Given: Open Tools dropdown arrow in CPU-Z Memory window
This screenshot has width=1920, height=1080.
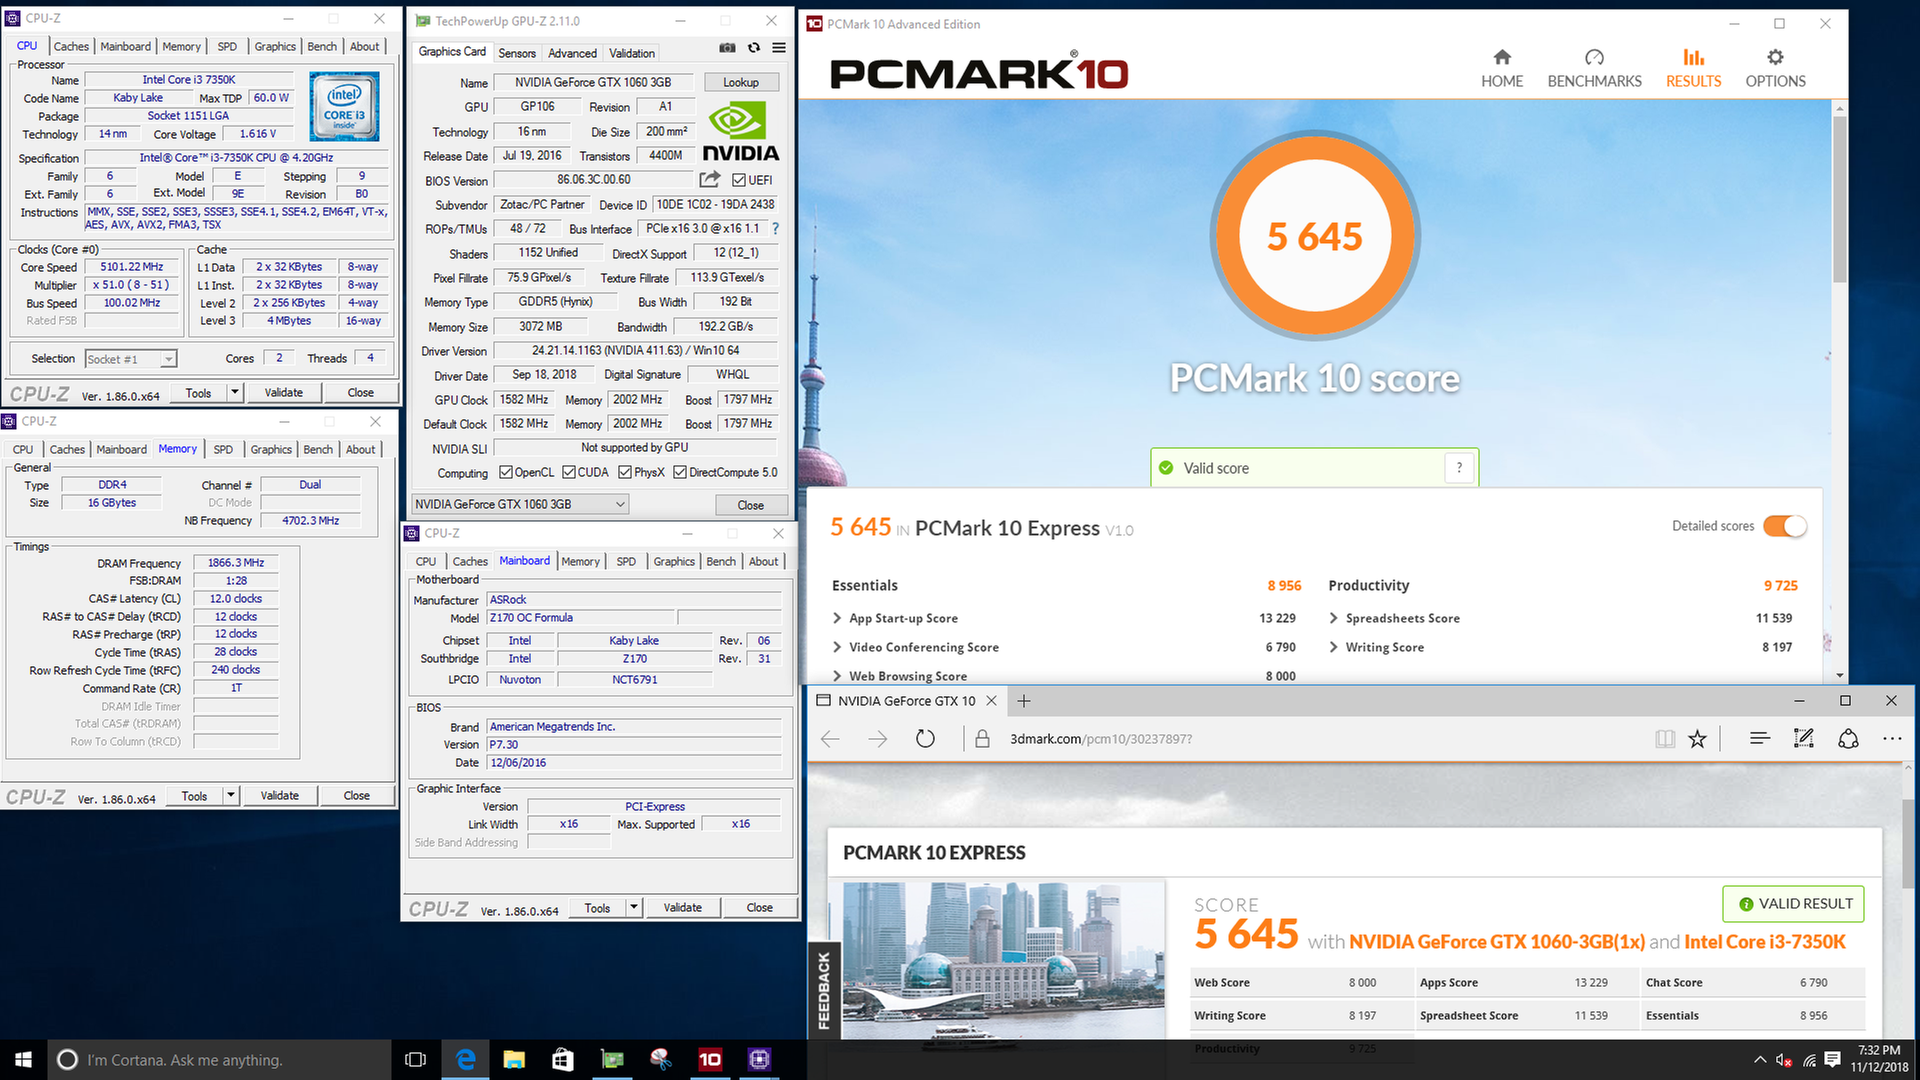Looking at the screenshot, I should click(x=231, y=796).
